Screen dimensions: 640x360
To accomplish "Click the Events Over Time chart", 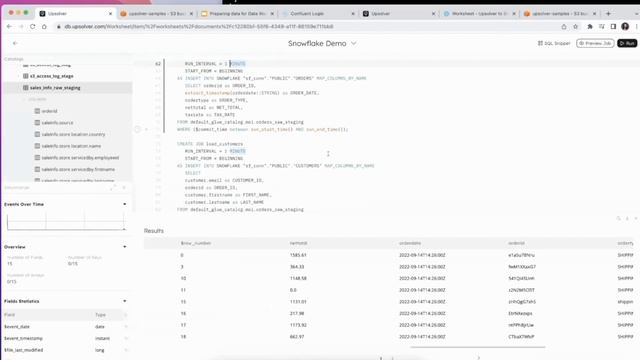I will pyautogui.click(x=65, y=222).
